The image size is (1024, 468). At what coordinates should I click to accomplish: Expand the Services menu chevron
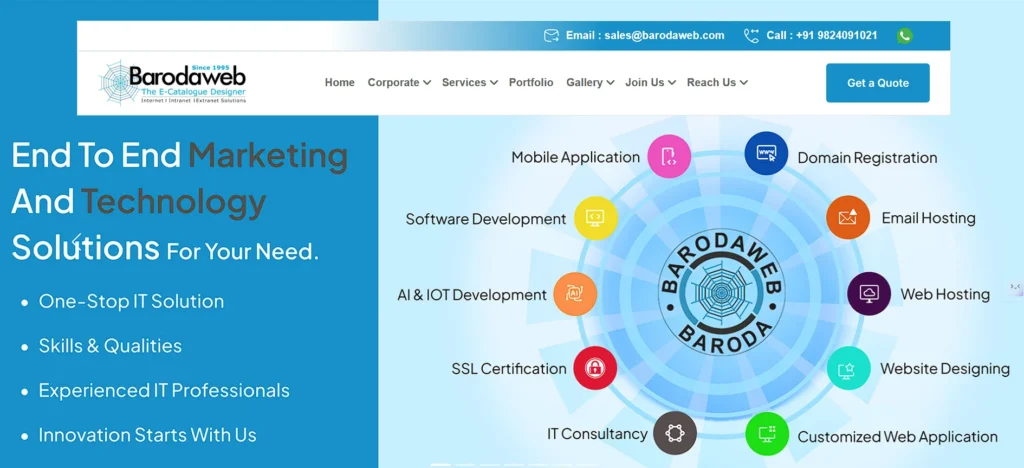coord(494,83)
